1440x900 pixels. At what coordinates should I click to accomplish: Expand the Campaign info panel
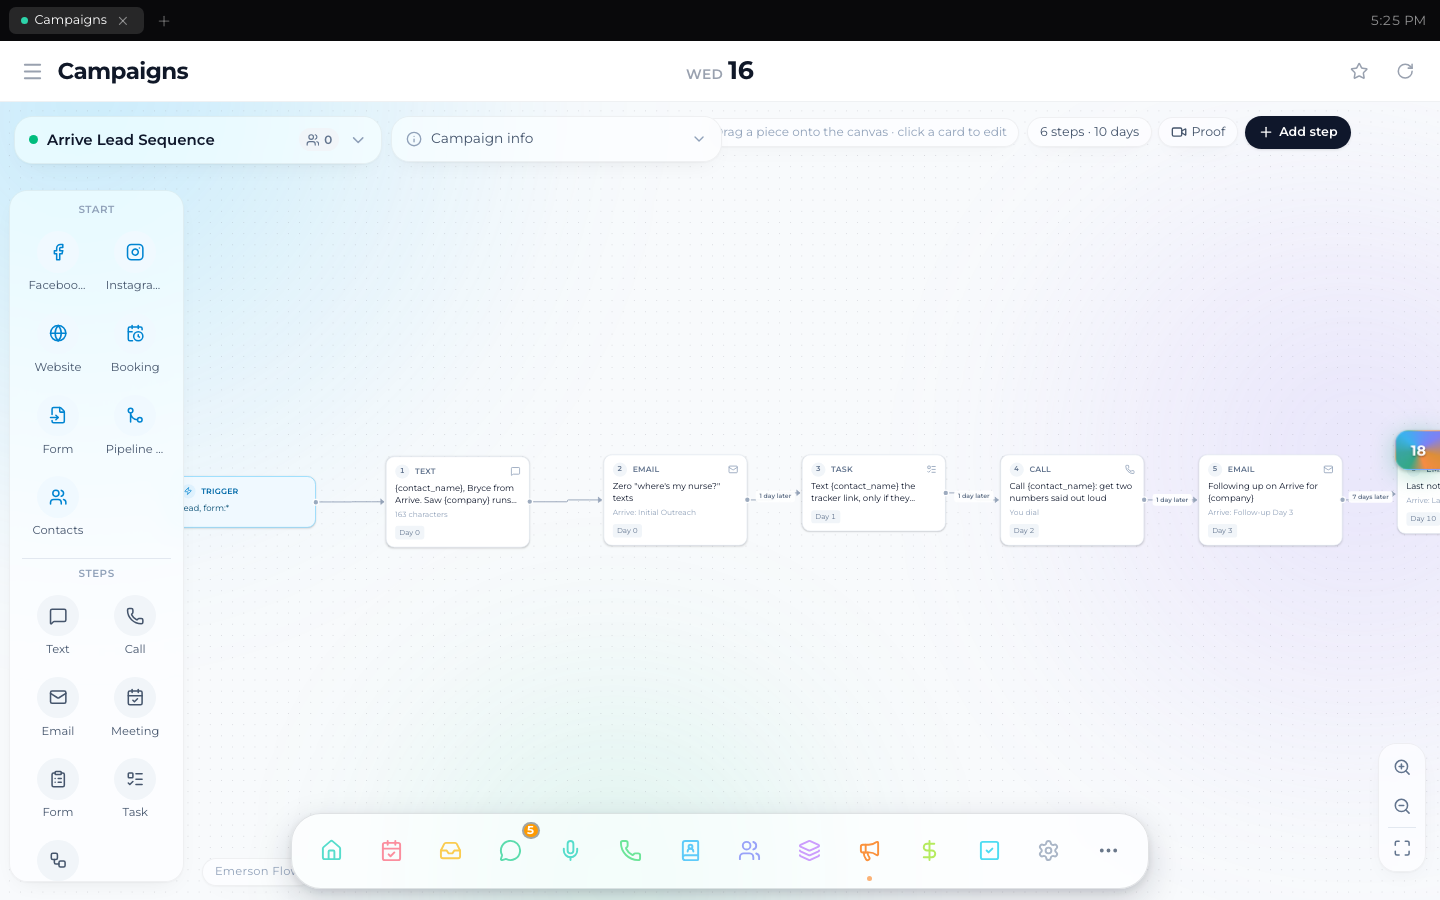click(556, 139)
